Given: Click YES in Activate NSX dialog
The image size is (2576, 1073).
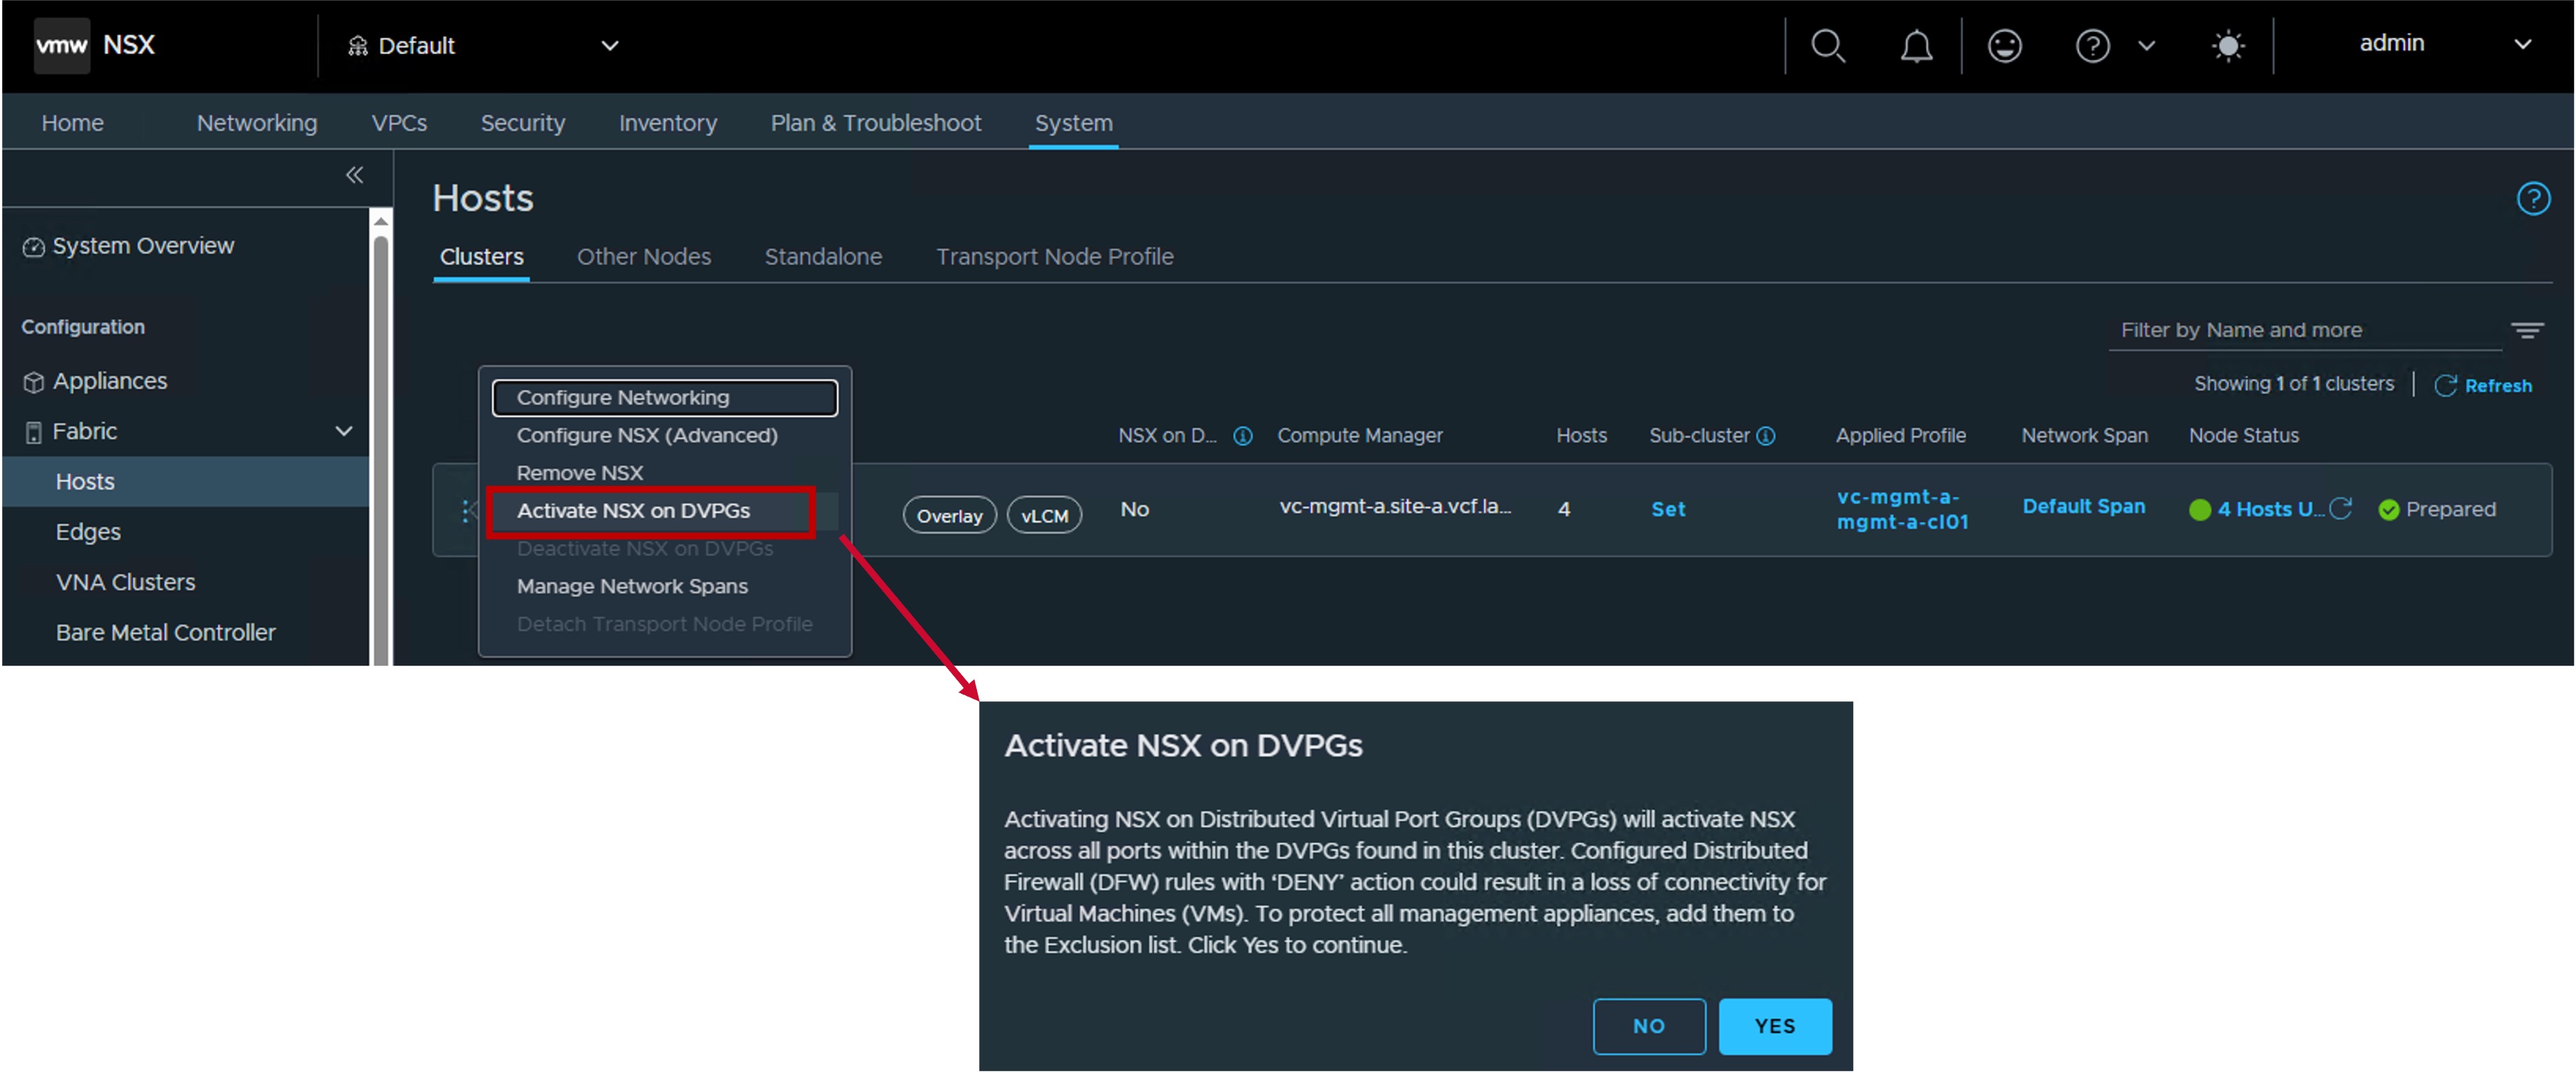Looking at the screenshot, I should click(1775, 1027).
